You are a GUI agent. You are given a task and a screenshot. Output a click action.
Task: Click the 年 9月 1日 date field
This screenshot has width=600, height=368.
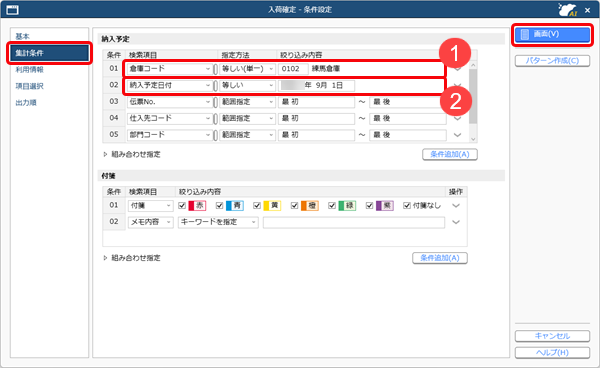316,85
